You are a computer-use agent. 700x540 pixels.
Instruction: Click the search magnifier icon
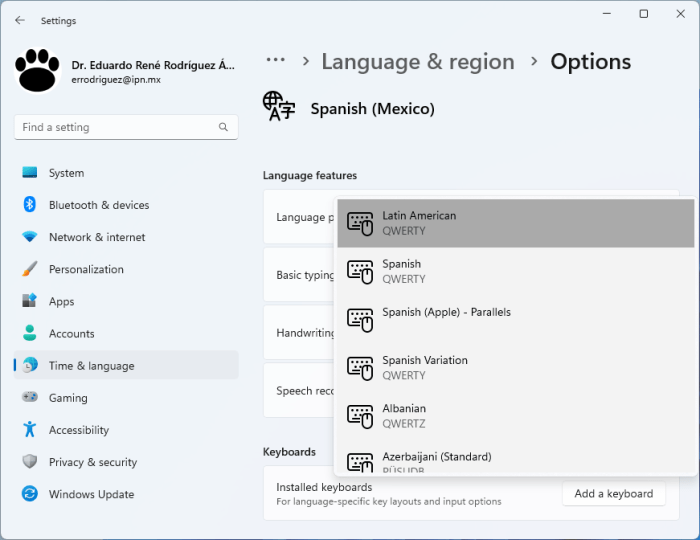point(224,127)
